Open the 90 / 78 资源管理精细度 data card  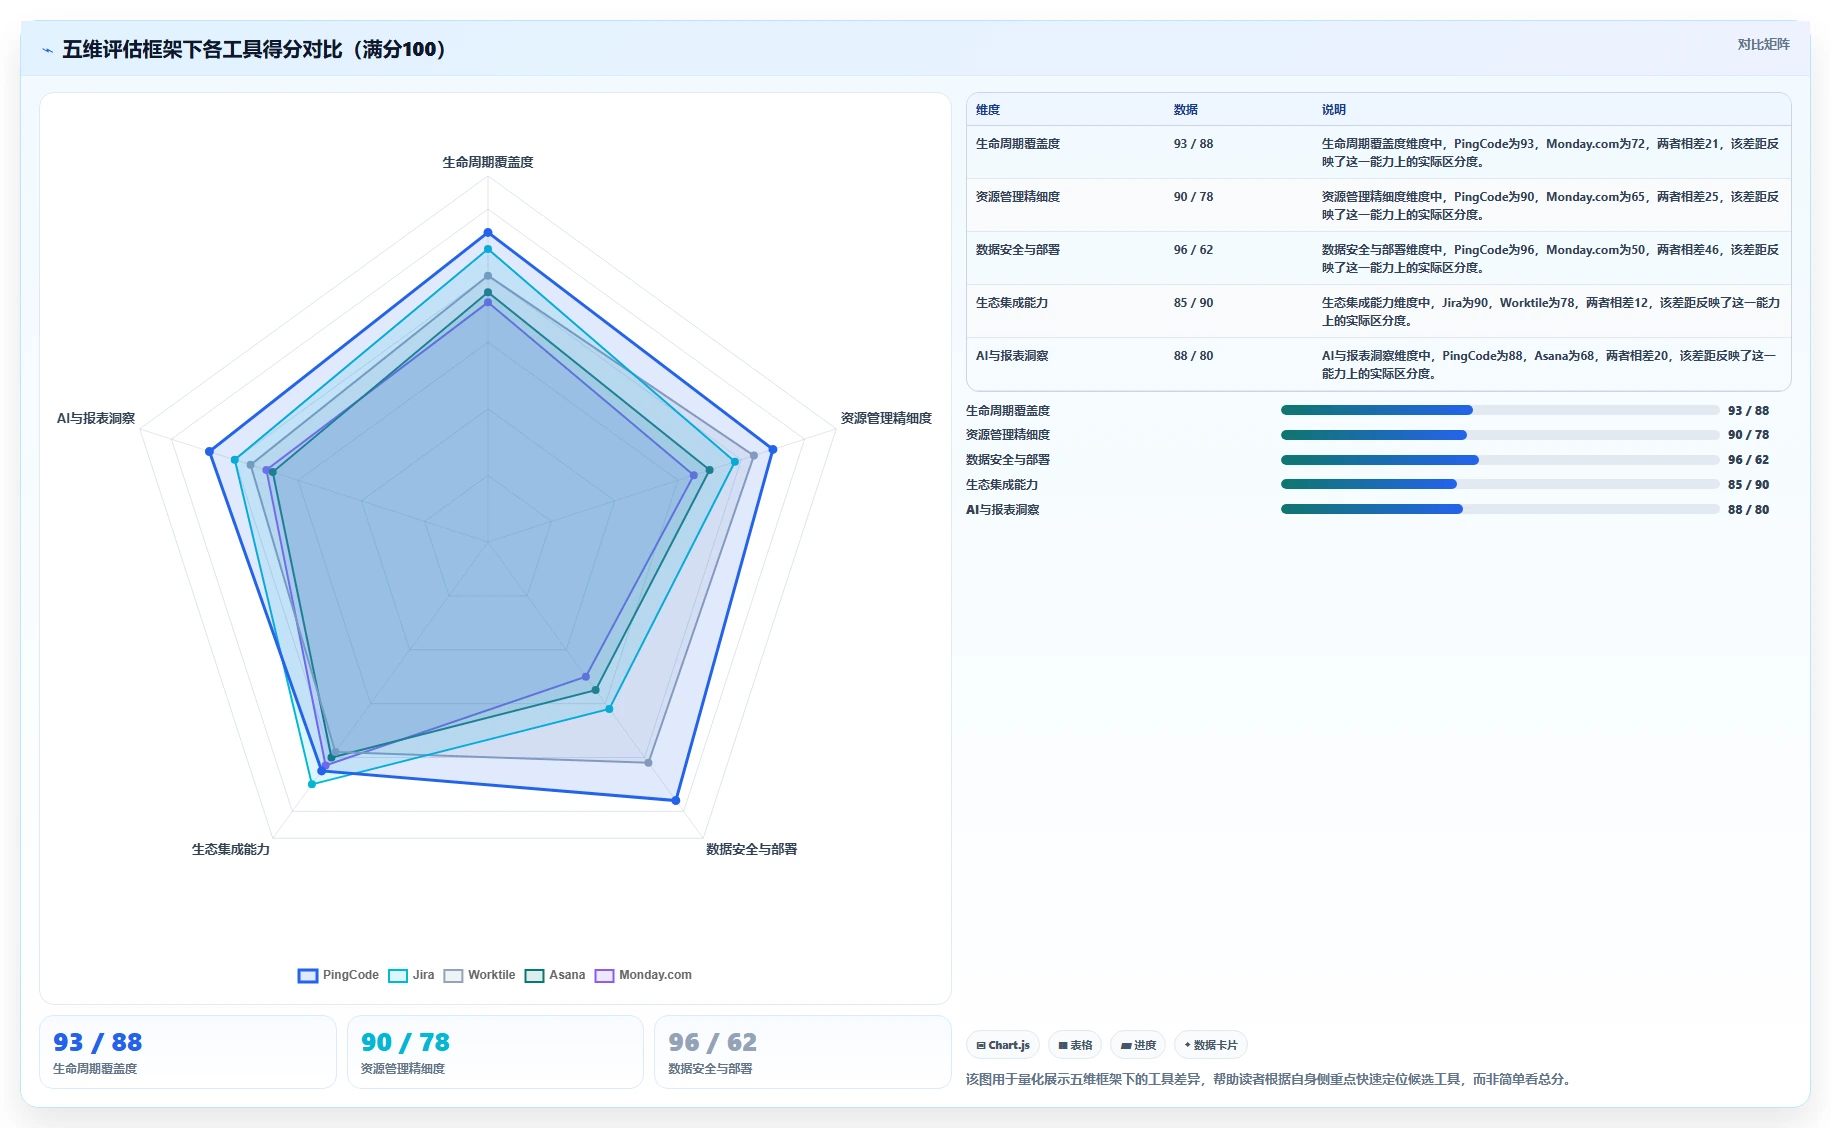coord(495,1052)
